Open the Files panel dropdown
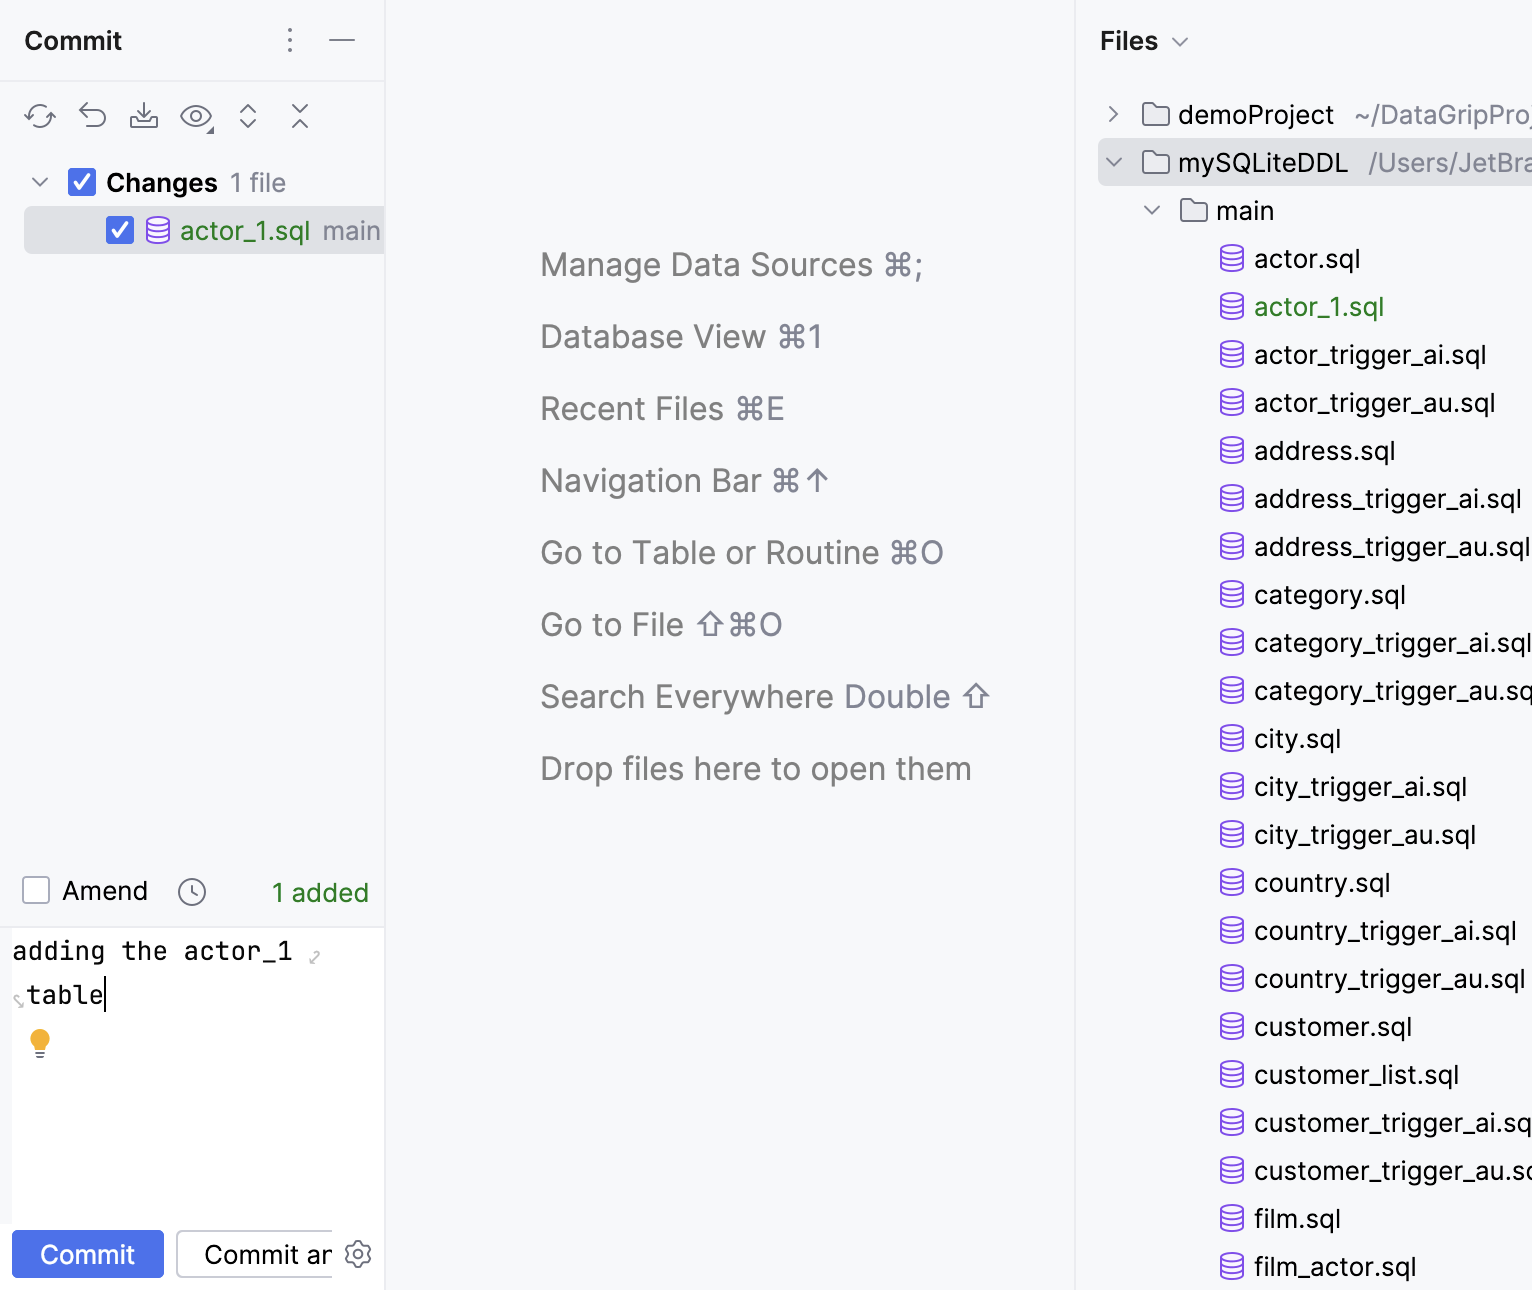Image resolution: width=1532 pixels, height=1290 pixels. [1181, 42]
